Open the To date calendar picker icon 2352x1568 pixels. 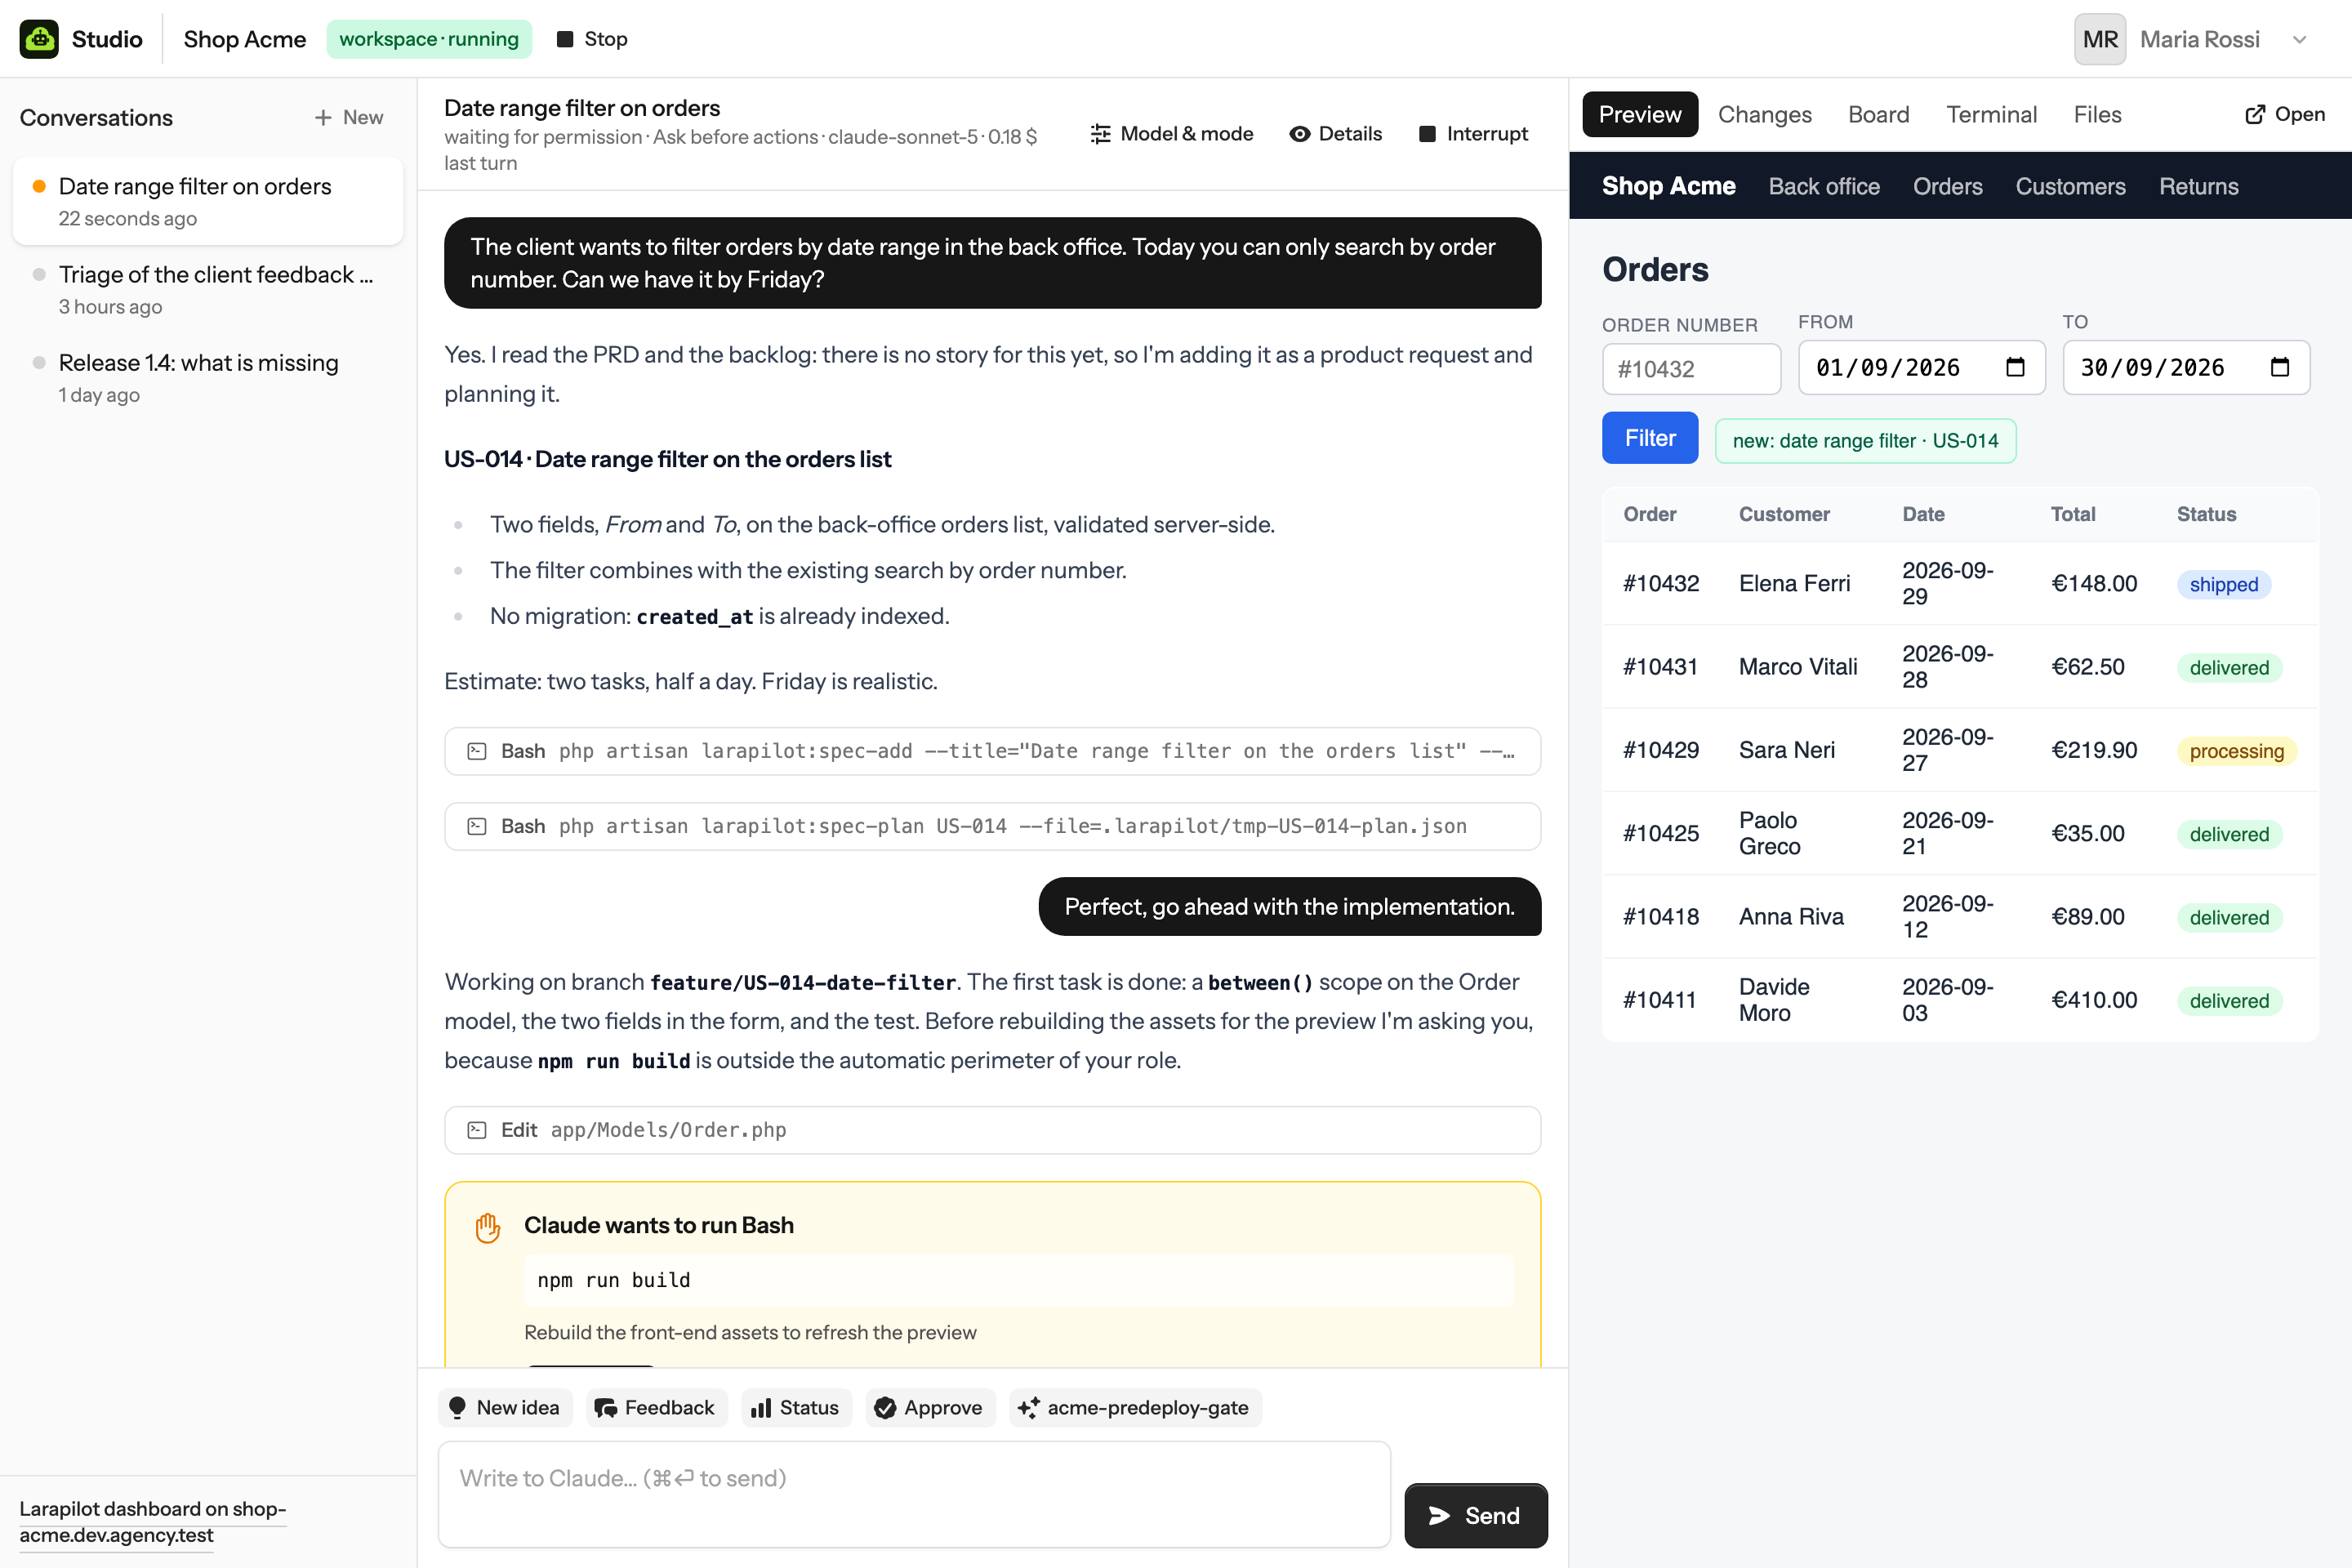tap(2279, 367)
